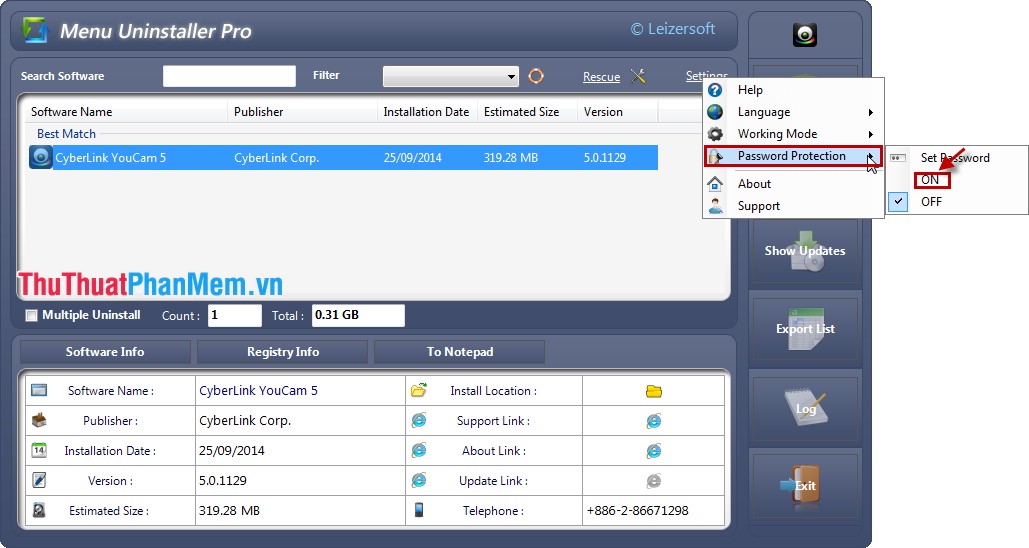This screenshot has width=1029, height=548.
Task: Sort by the Publisher column header
Action: coord(303,112)
